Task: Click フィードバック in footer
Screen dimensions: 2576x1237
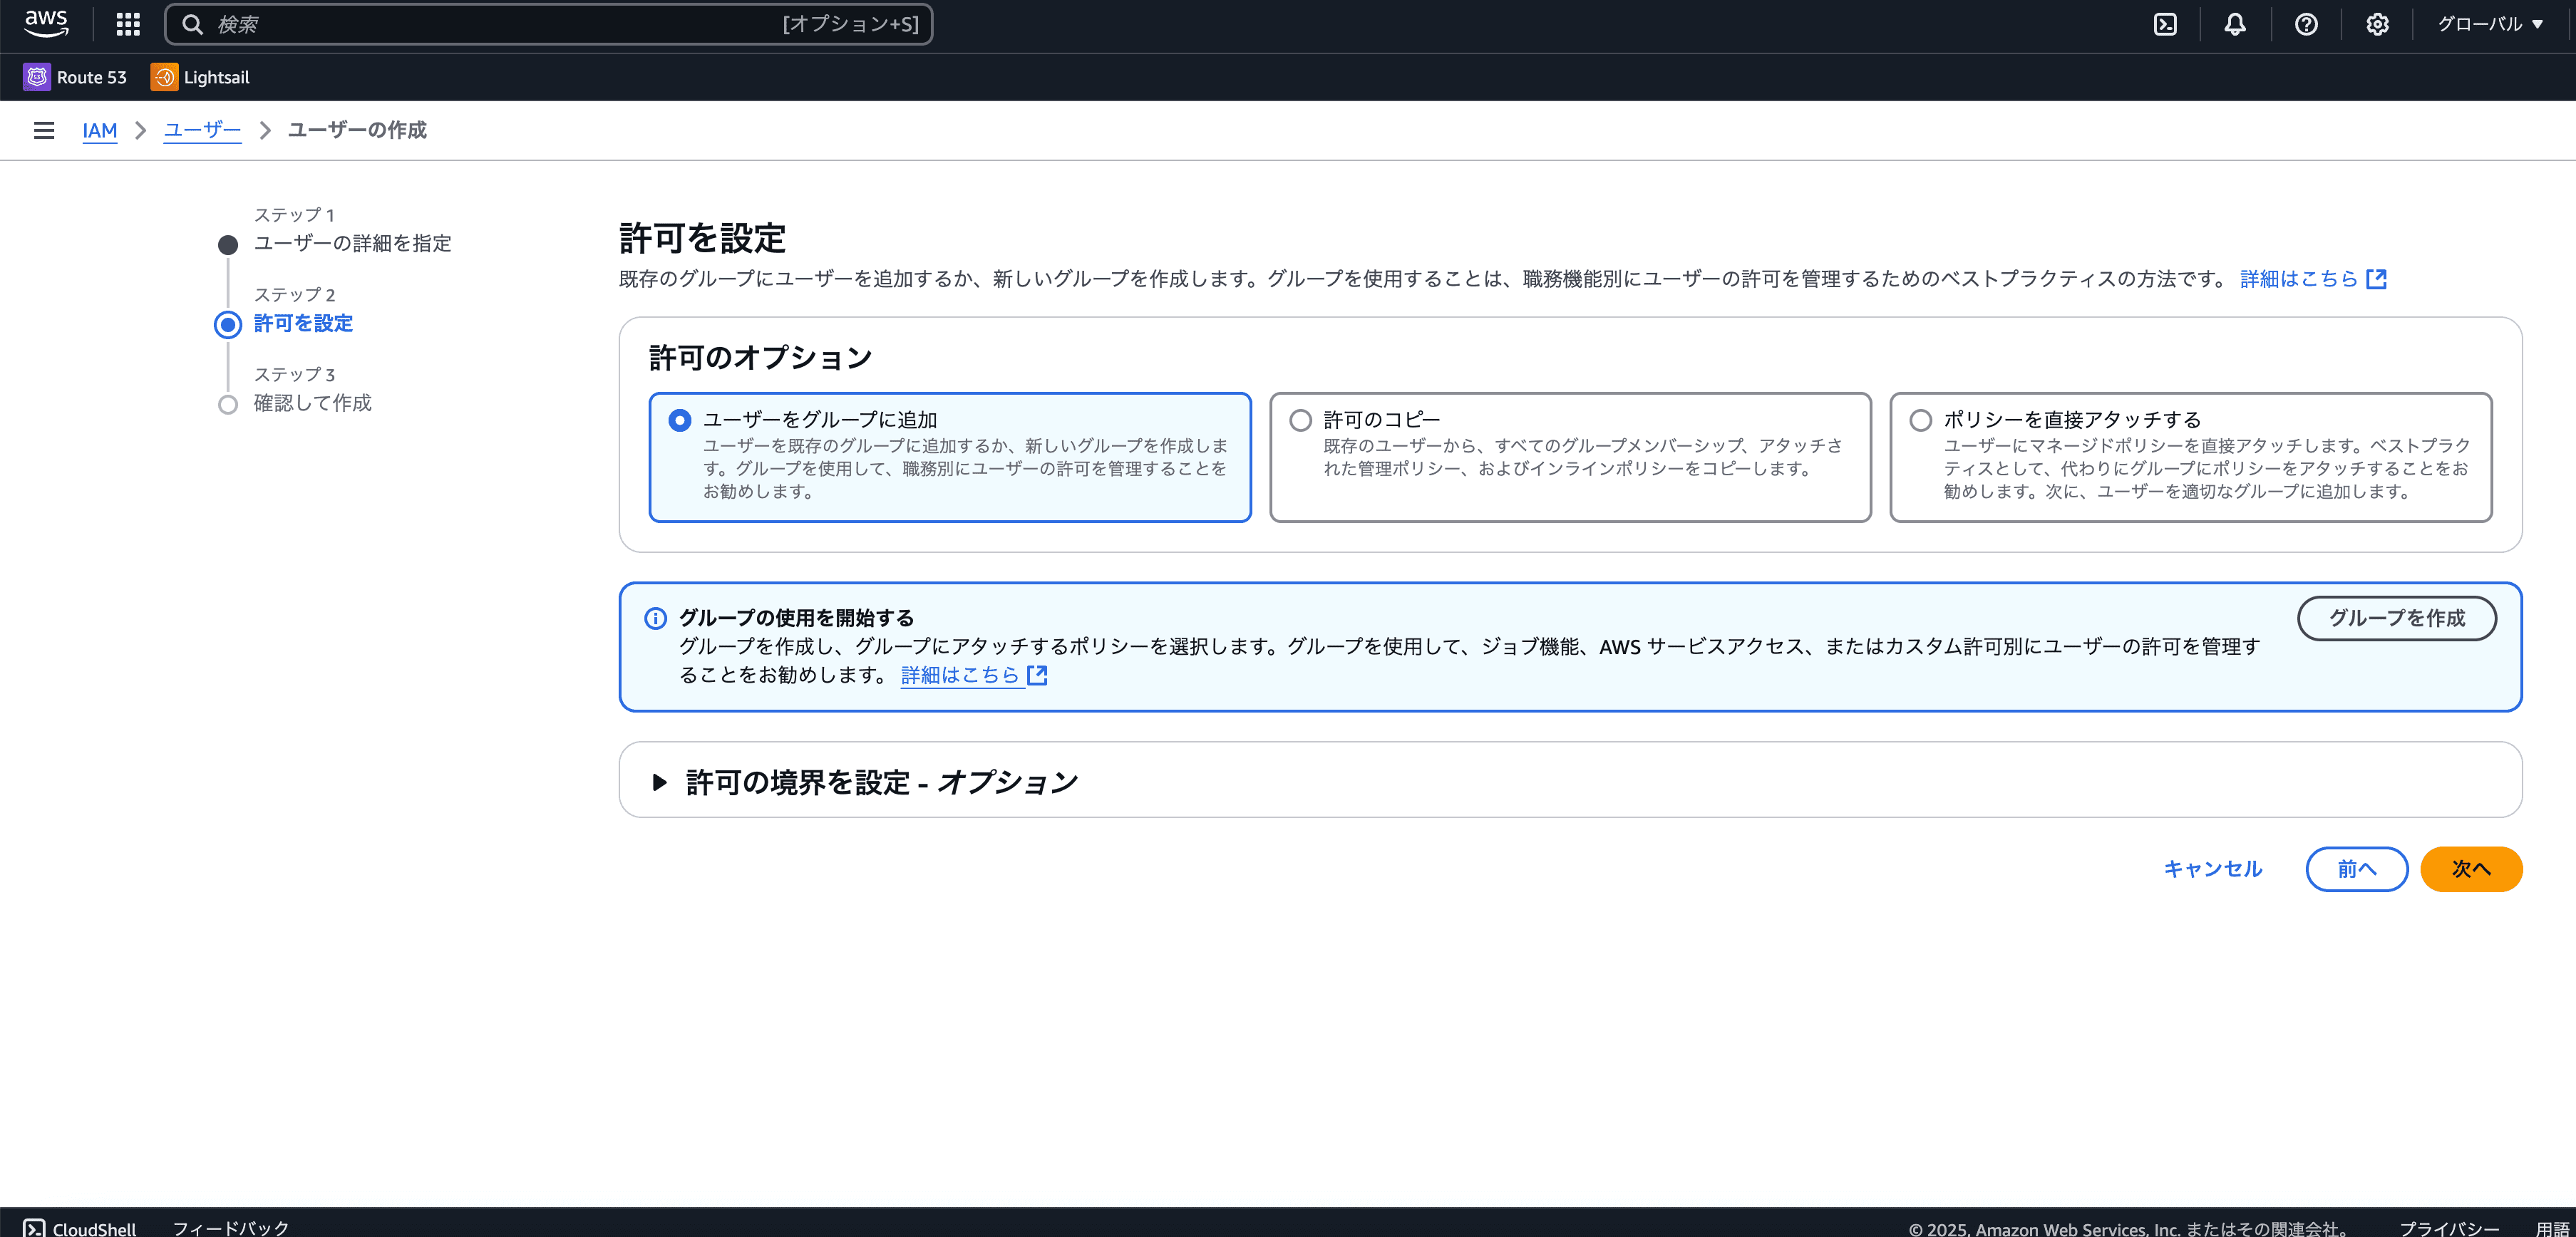Action: pos(231,1228)
